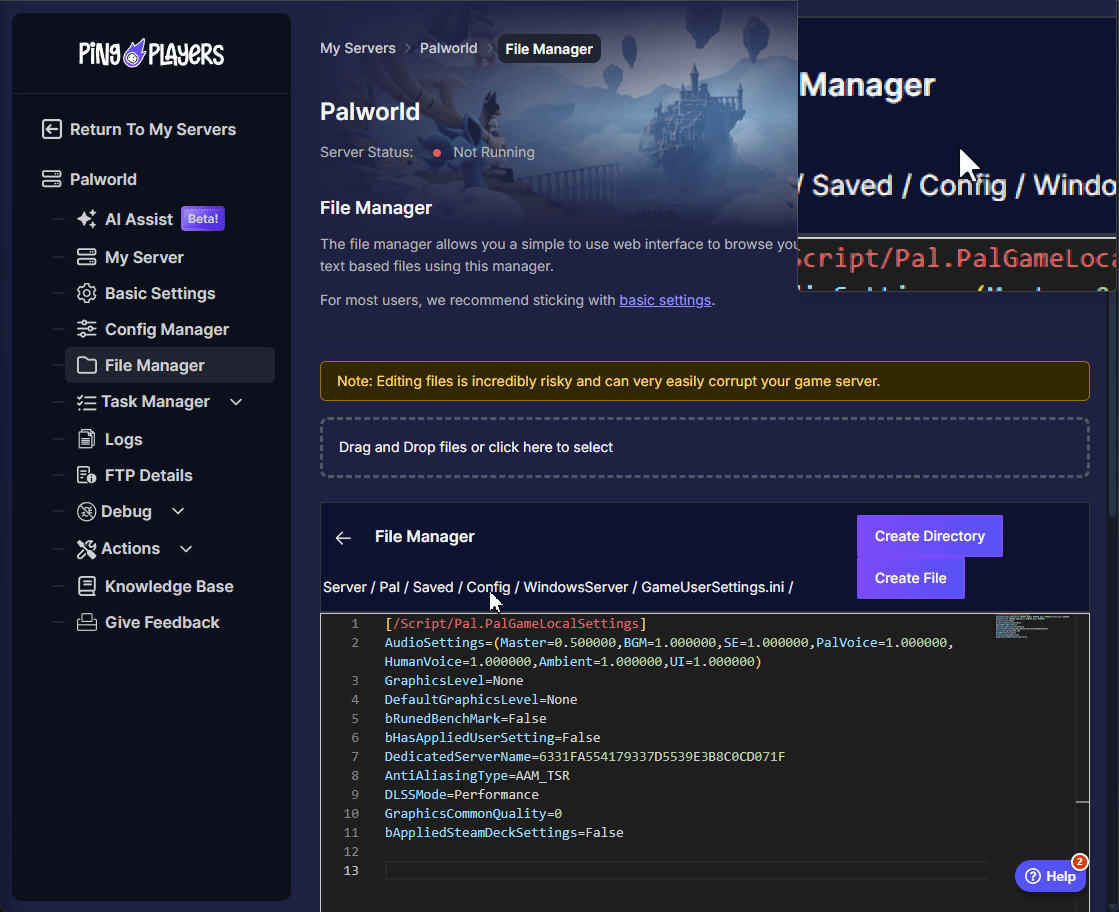Viewport: 1119px width, 912px height.
Task: Click the GraphicsLevel=None line
Action: coord(454,681)
